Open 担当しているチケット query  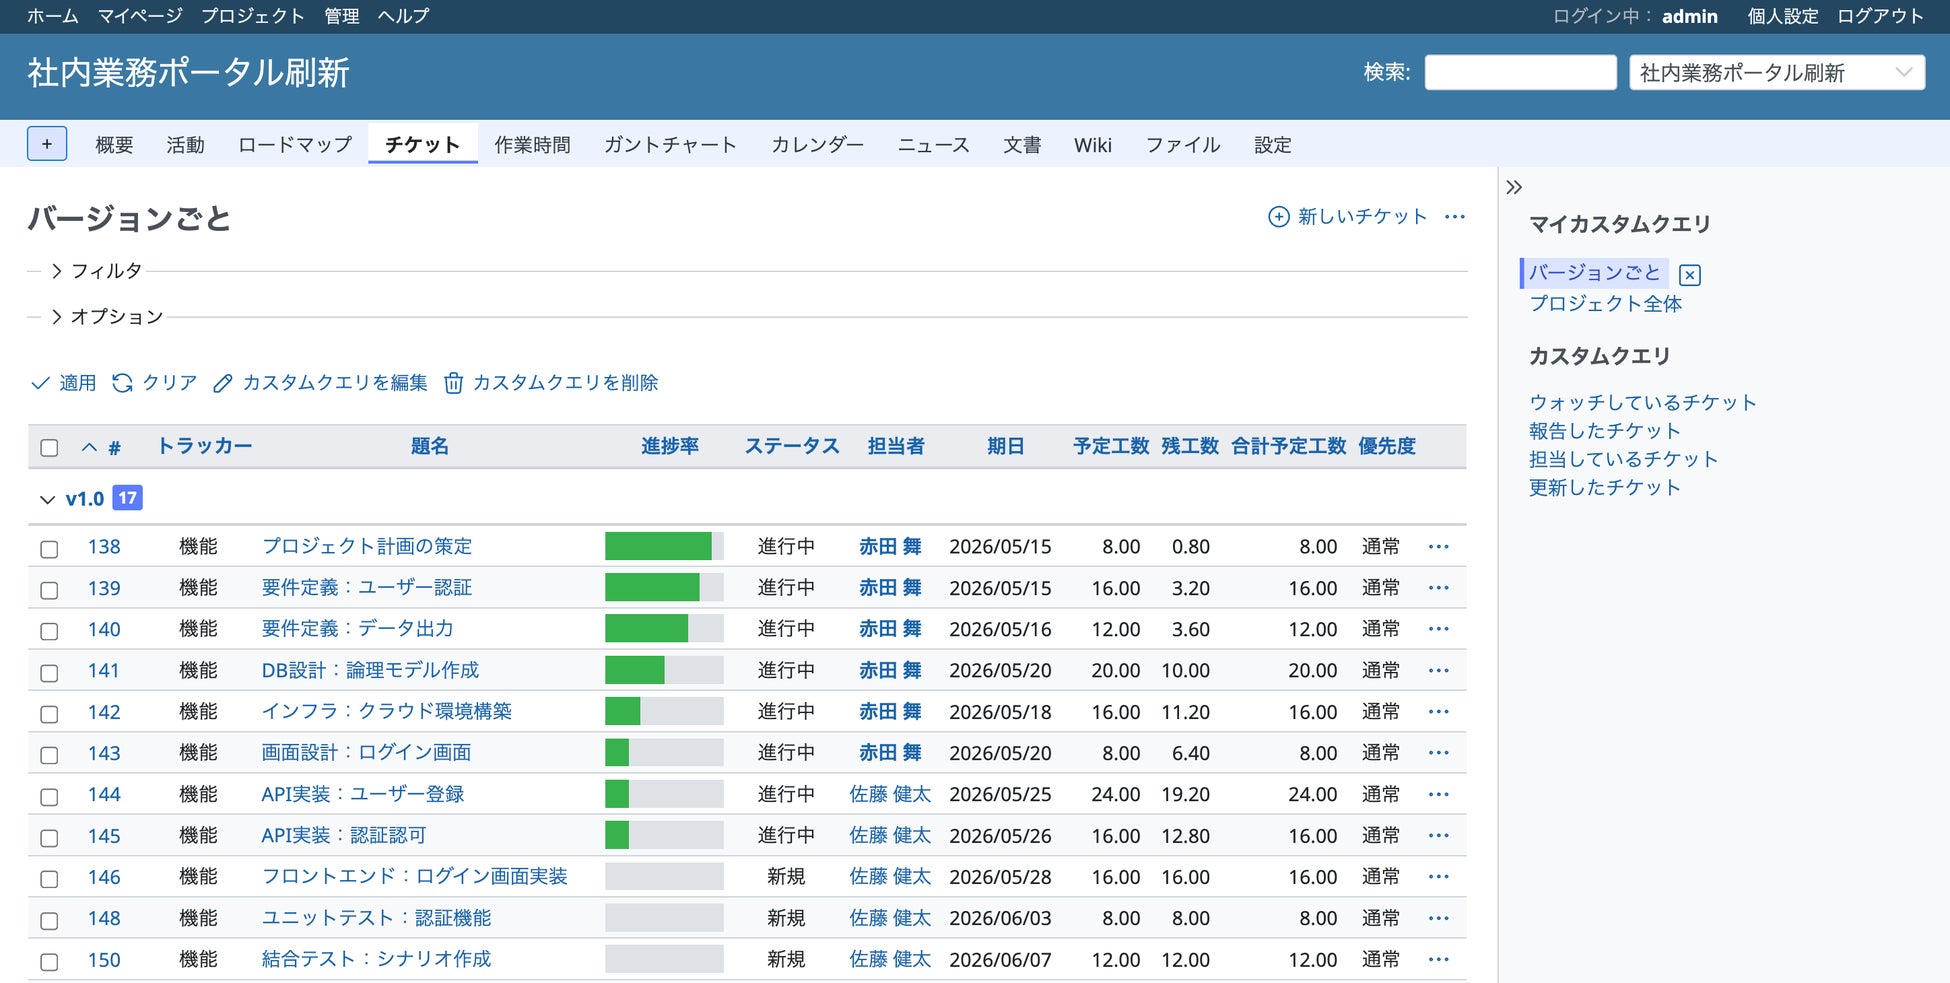pos(1624,459)
